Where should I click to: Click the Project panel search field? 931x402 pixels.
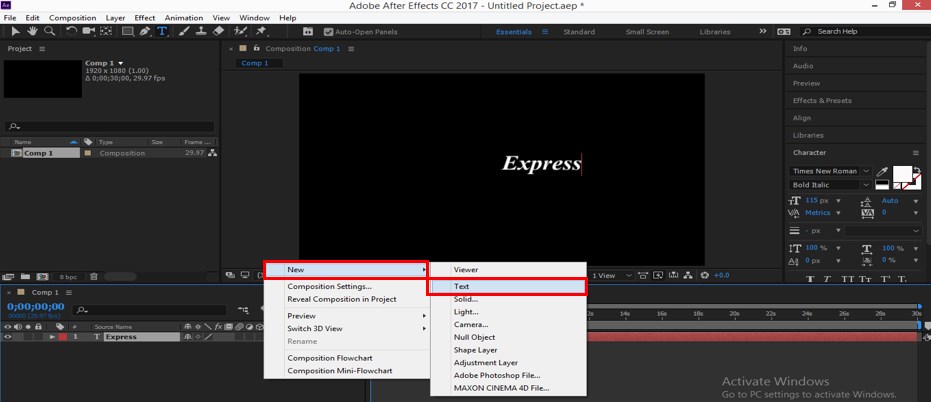(109, 126)
